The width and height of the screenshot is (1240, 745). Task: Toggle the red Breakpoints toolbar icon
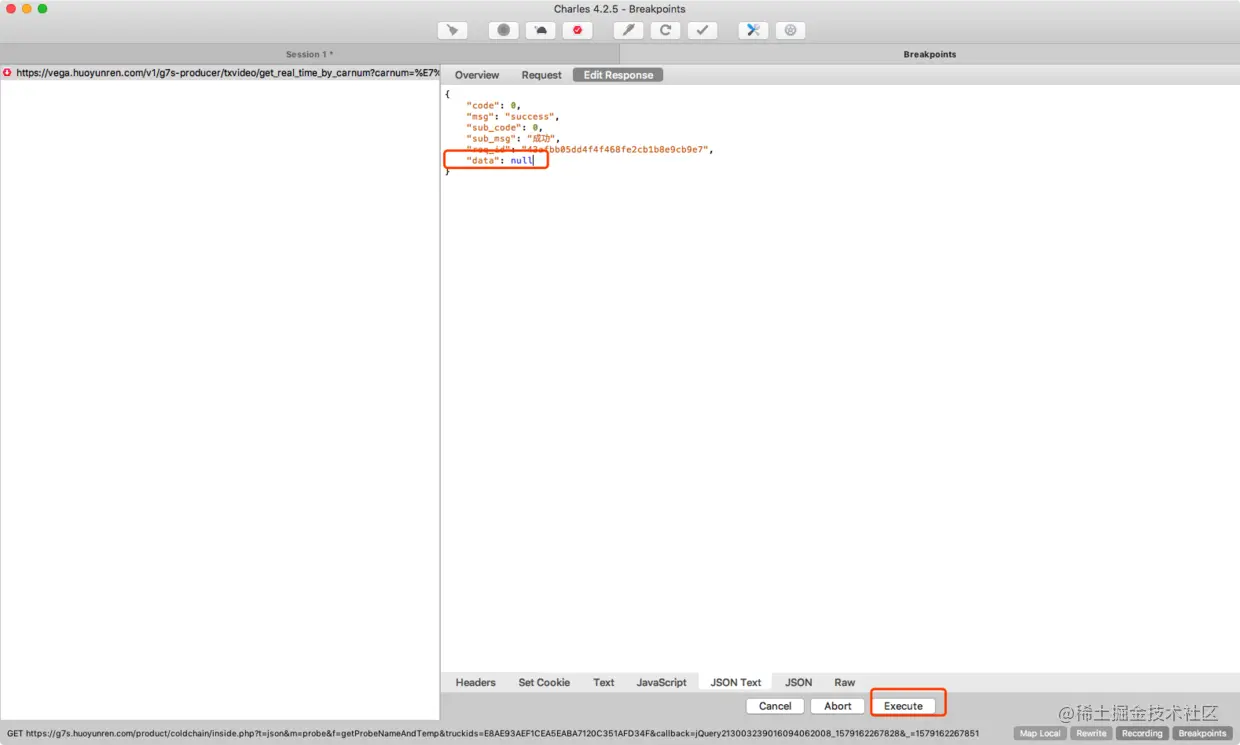click(577, 30)
